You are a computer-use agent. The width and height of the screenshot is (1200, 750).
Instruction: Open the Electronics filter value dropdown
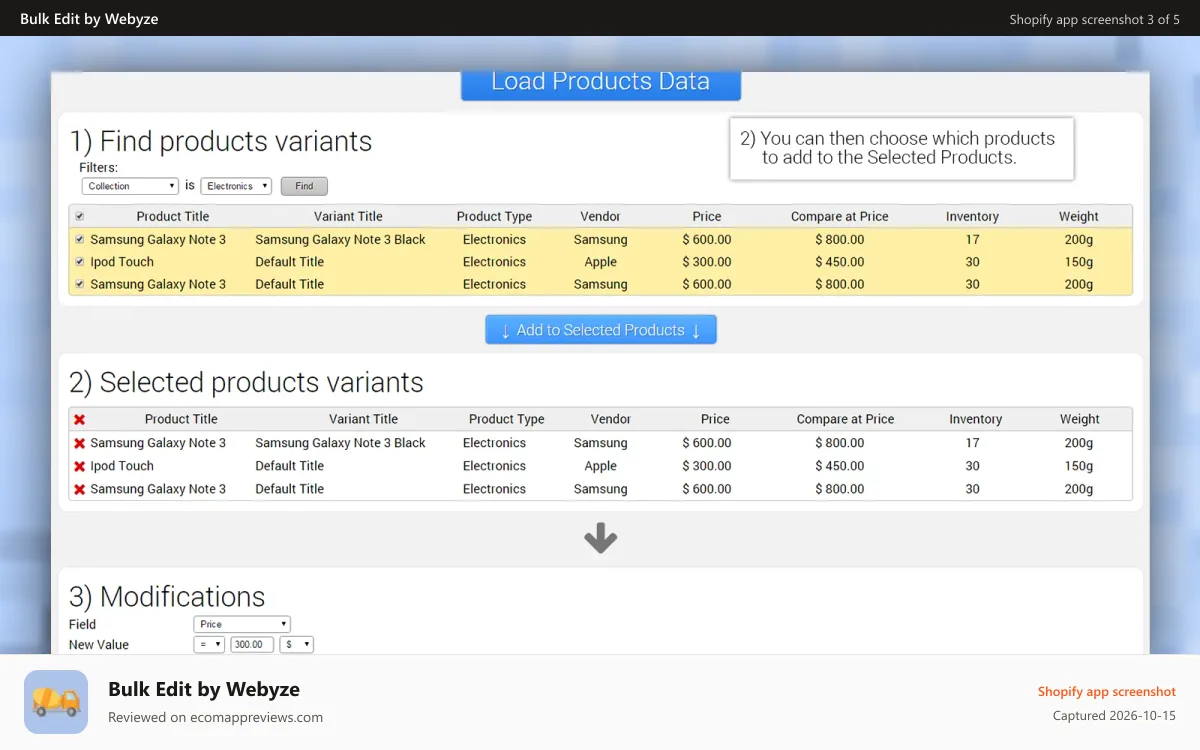(236, 186)
